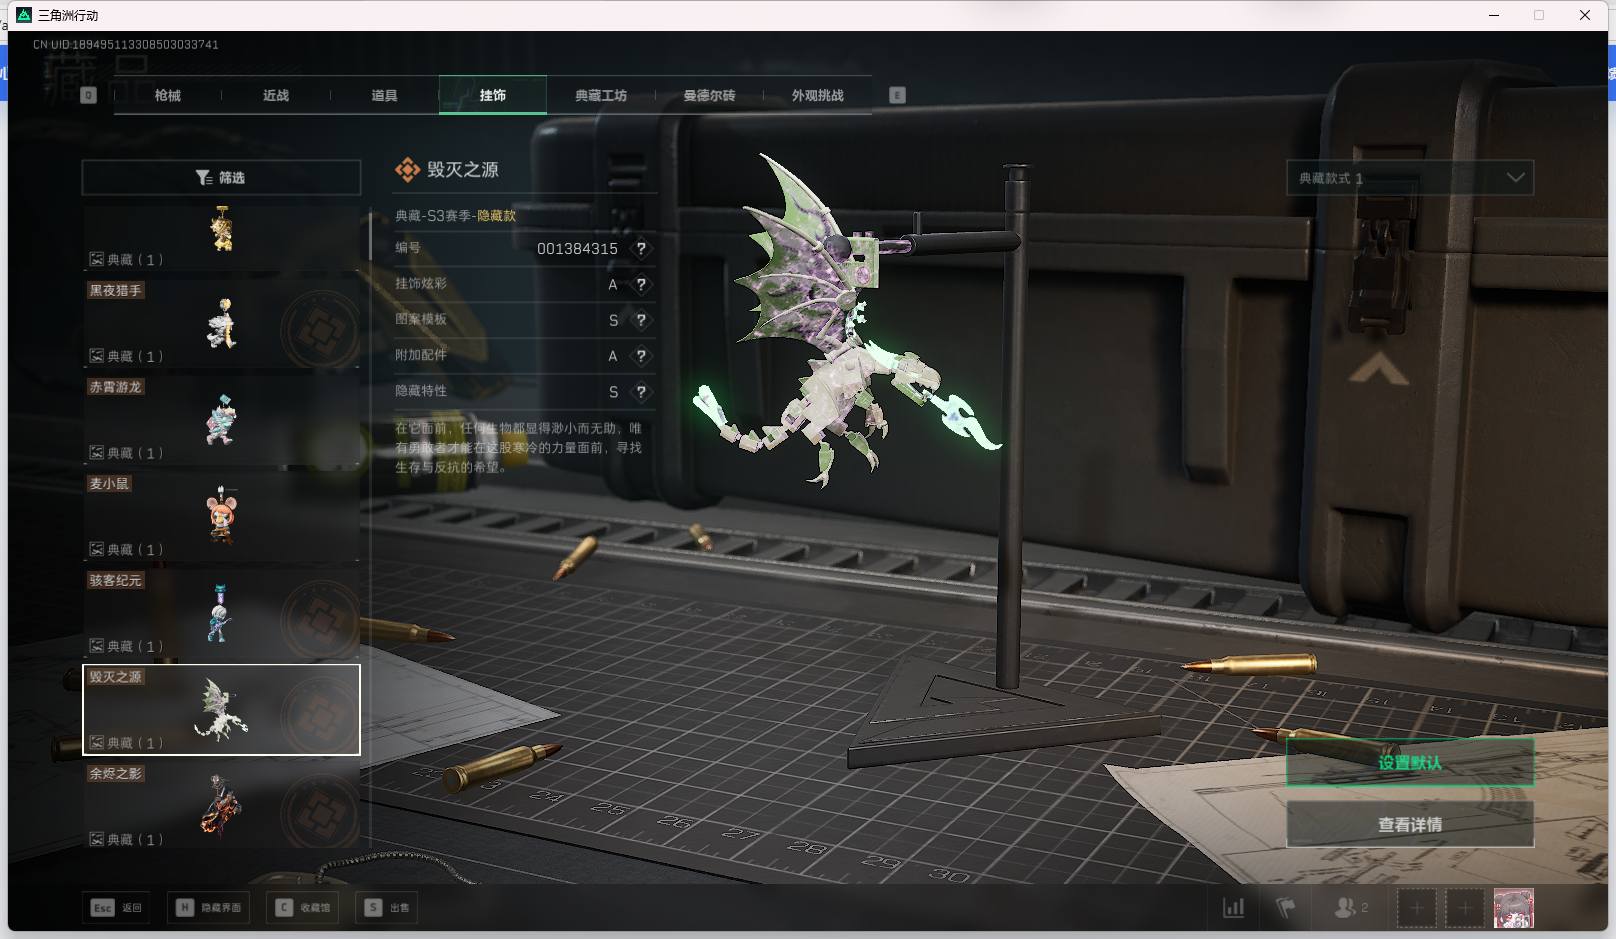1616x939 pixels.
Task: Expand the 典藏款式 1 dropdown
Action: 1410,178
